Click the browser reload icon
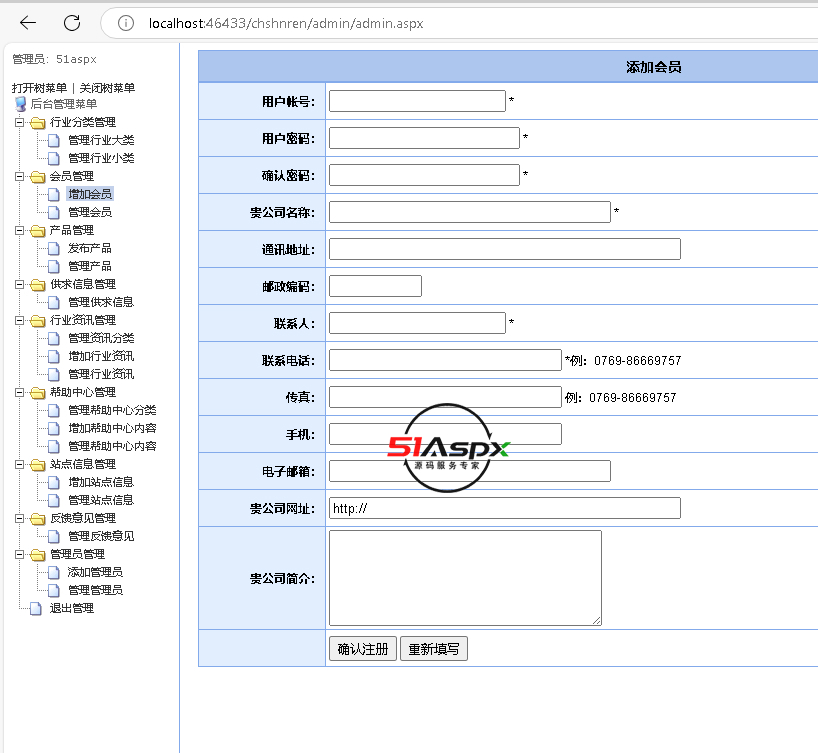 [x=72, y=23]
